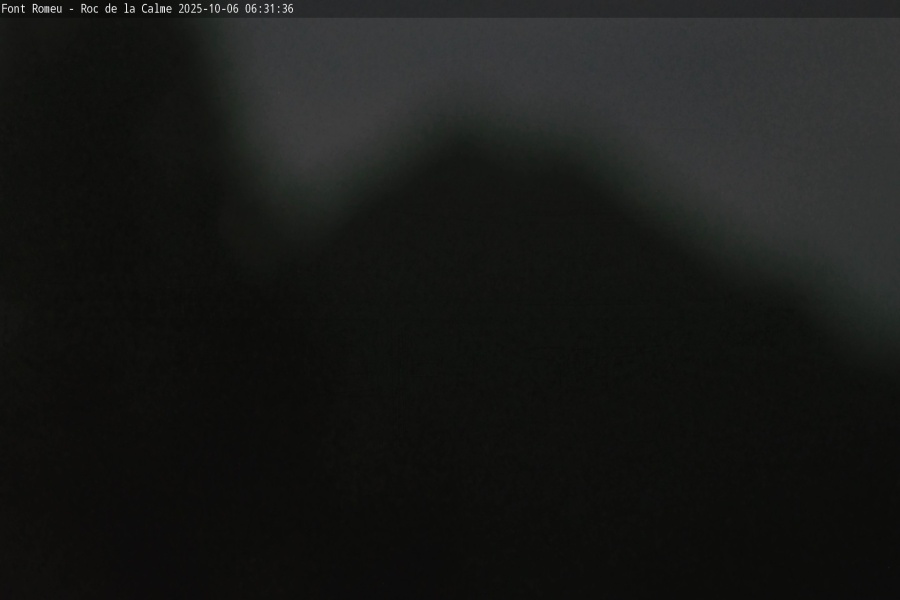Click the hour "06" in the timestamp
The image size is (900, 600).
point(251,9)
